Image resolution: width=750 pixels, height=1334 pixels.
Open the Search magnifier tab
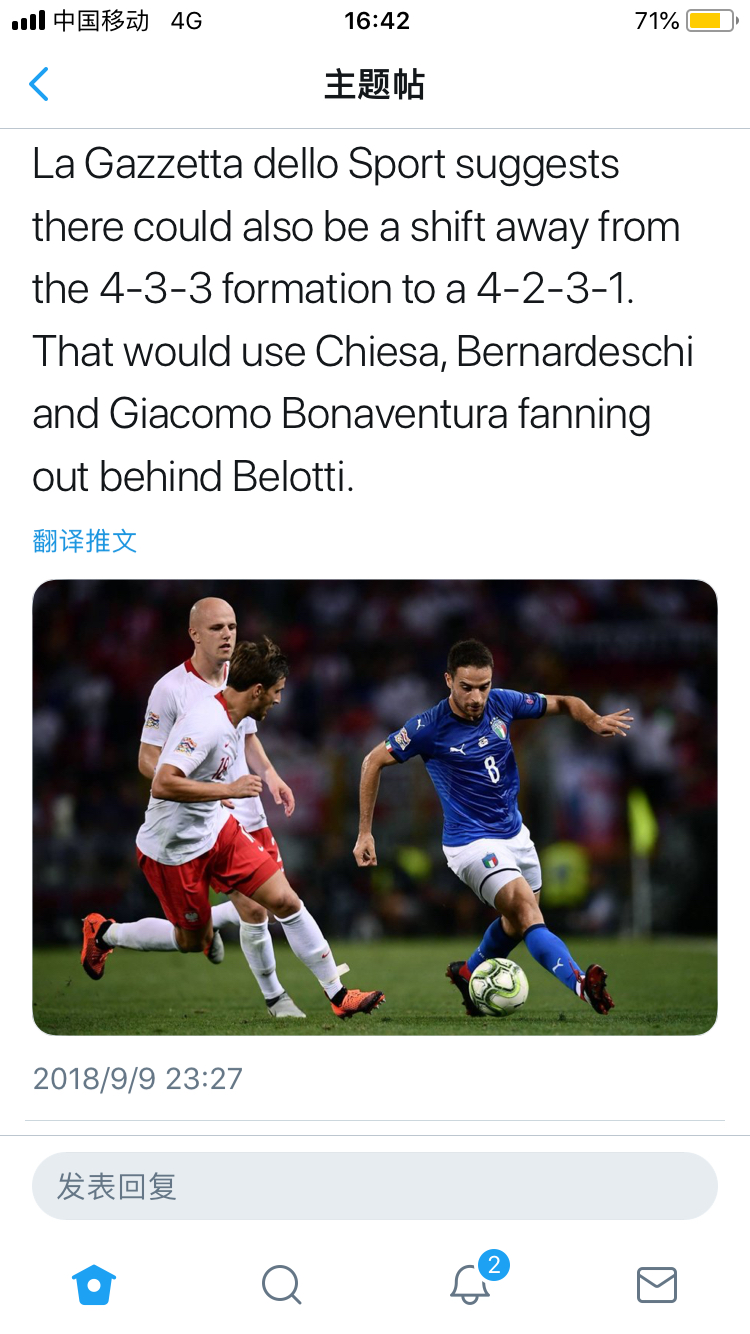click(281, 1285)
